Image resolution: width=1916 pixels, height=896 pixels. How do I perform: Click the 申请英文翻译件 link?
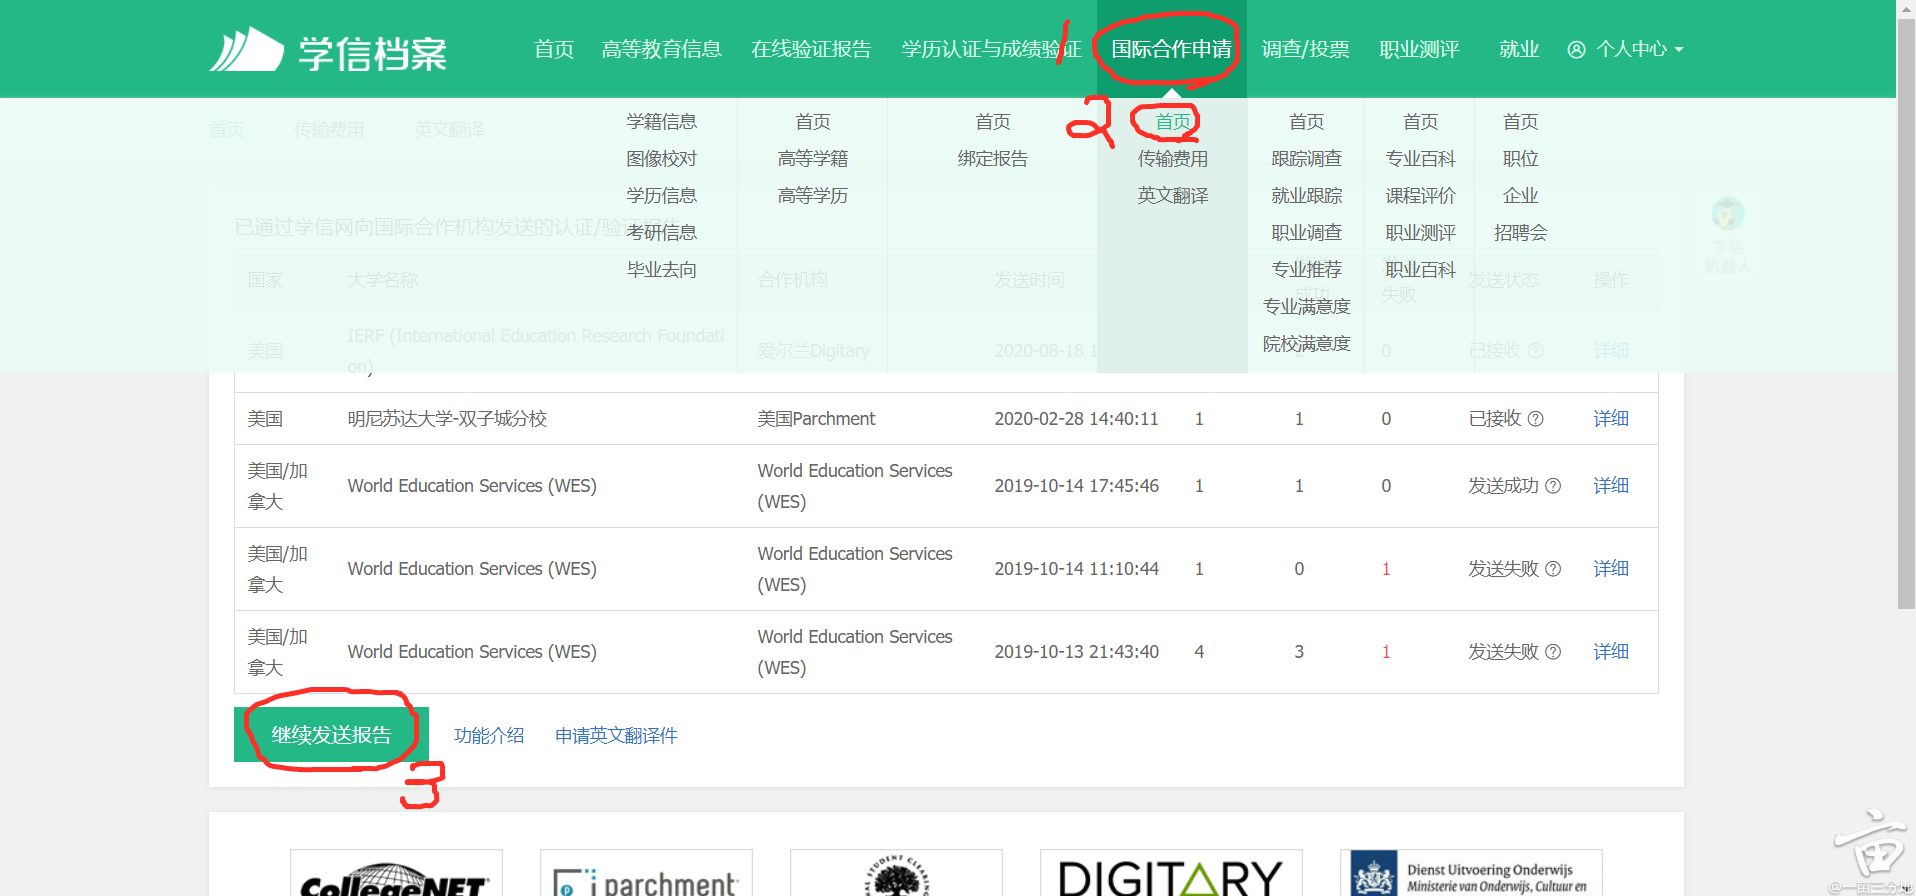click(x=616, y=736)
